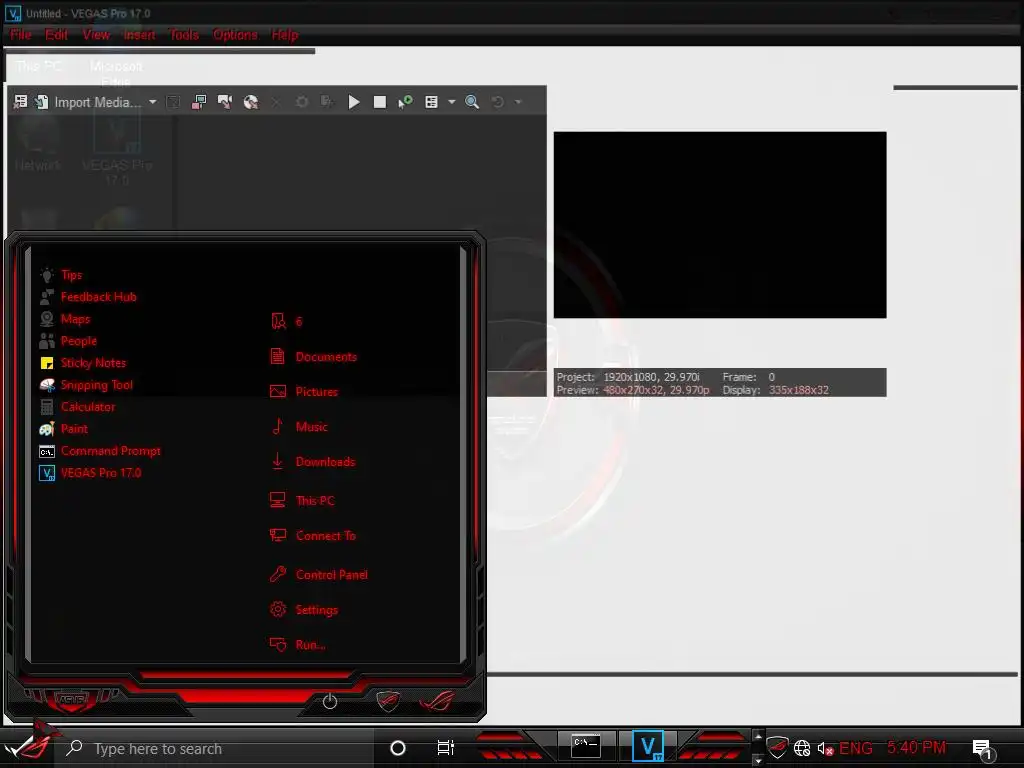Launch VEGAS Pro 17.0 from Start menu
Screen dimensions: 1024x768
coord(90,473)
